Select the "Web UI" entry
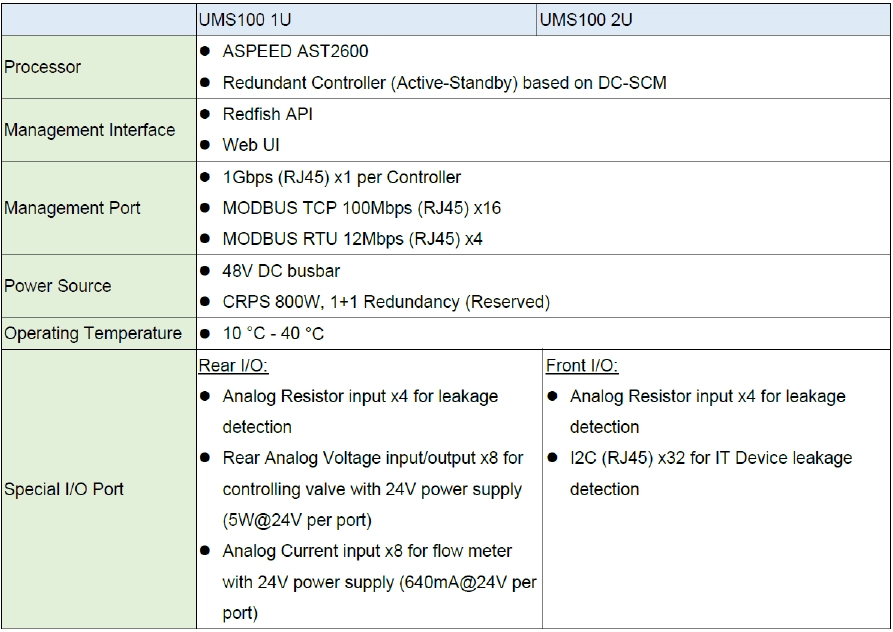 tap(251, 145)
